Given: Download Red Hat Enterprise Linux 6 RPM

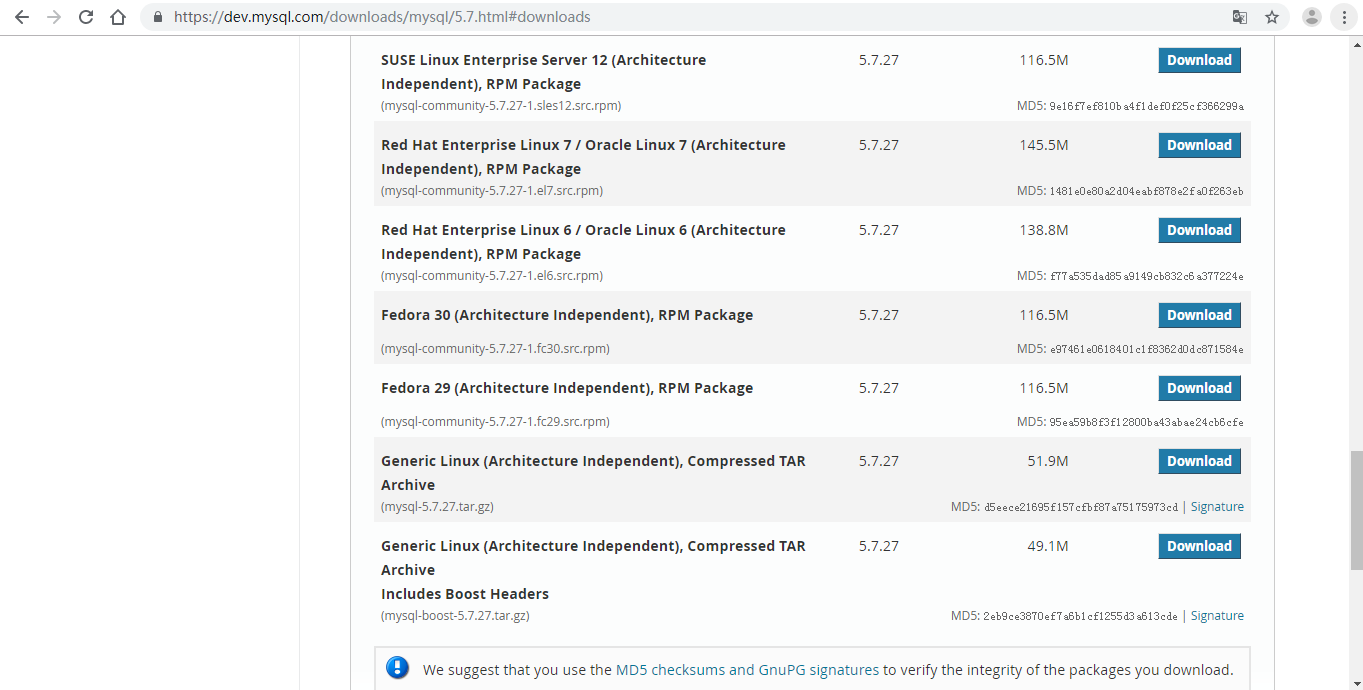Looking at the screenshot, I should tap(1200, 230).
